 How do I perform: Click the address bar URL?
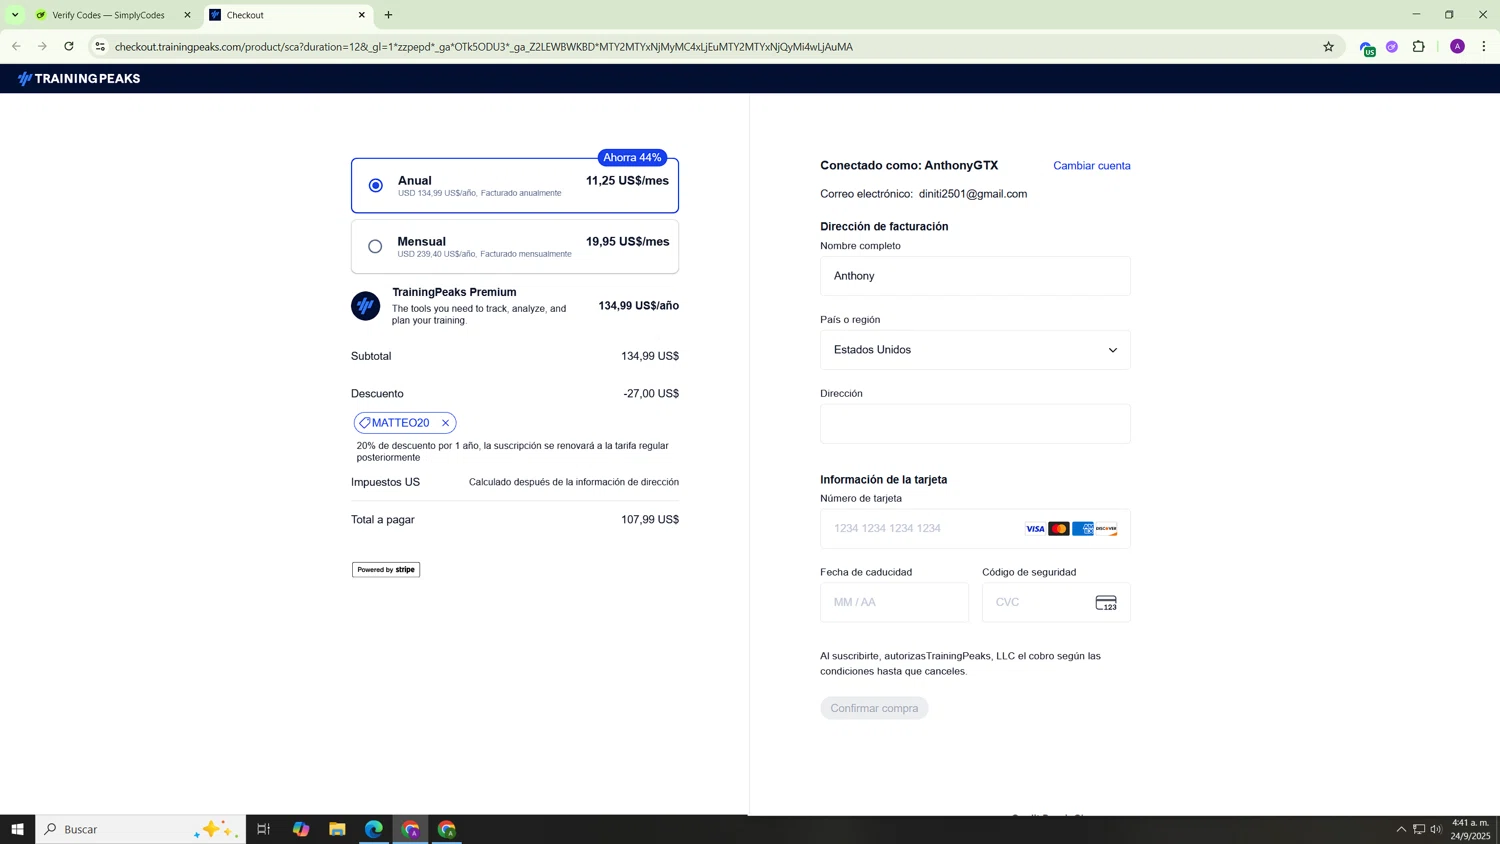point(484,47)
